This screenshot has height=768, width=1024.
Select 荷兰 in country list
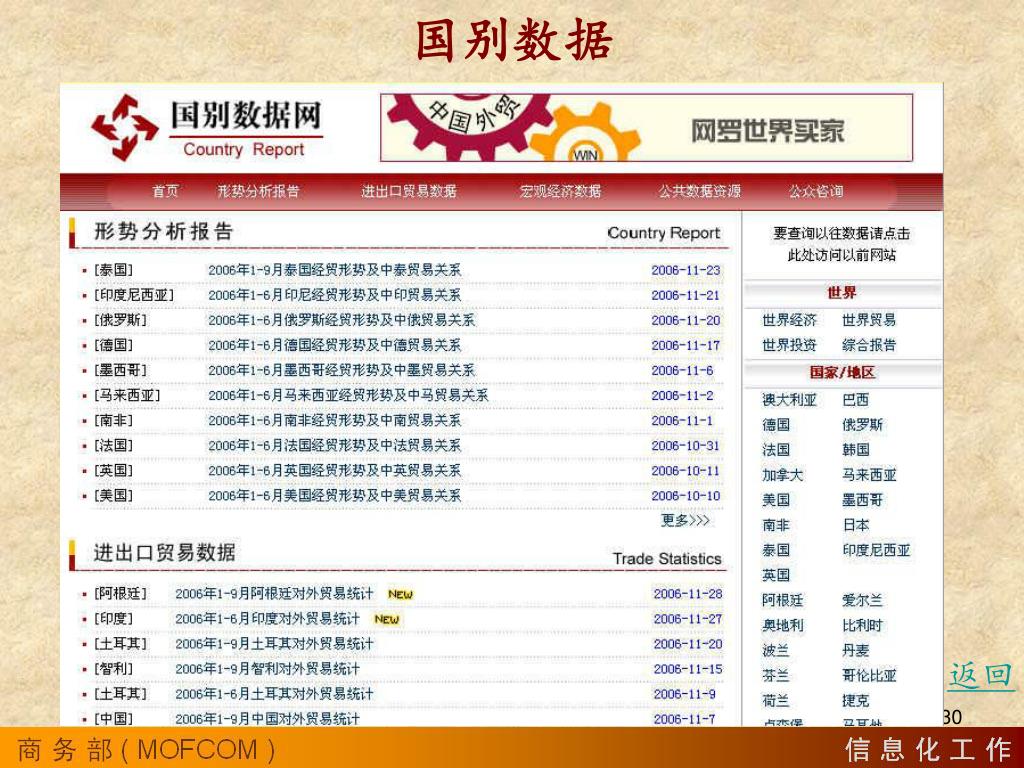pyautogui.click(x=776, y=701)
